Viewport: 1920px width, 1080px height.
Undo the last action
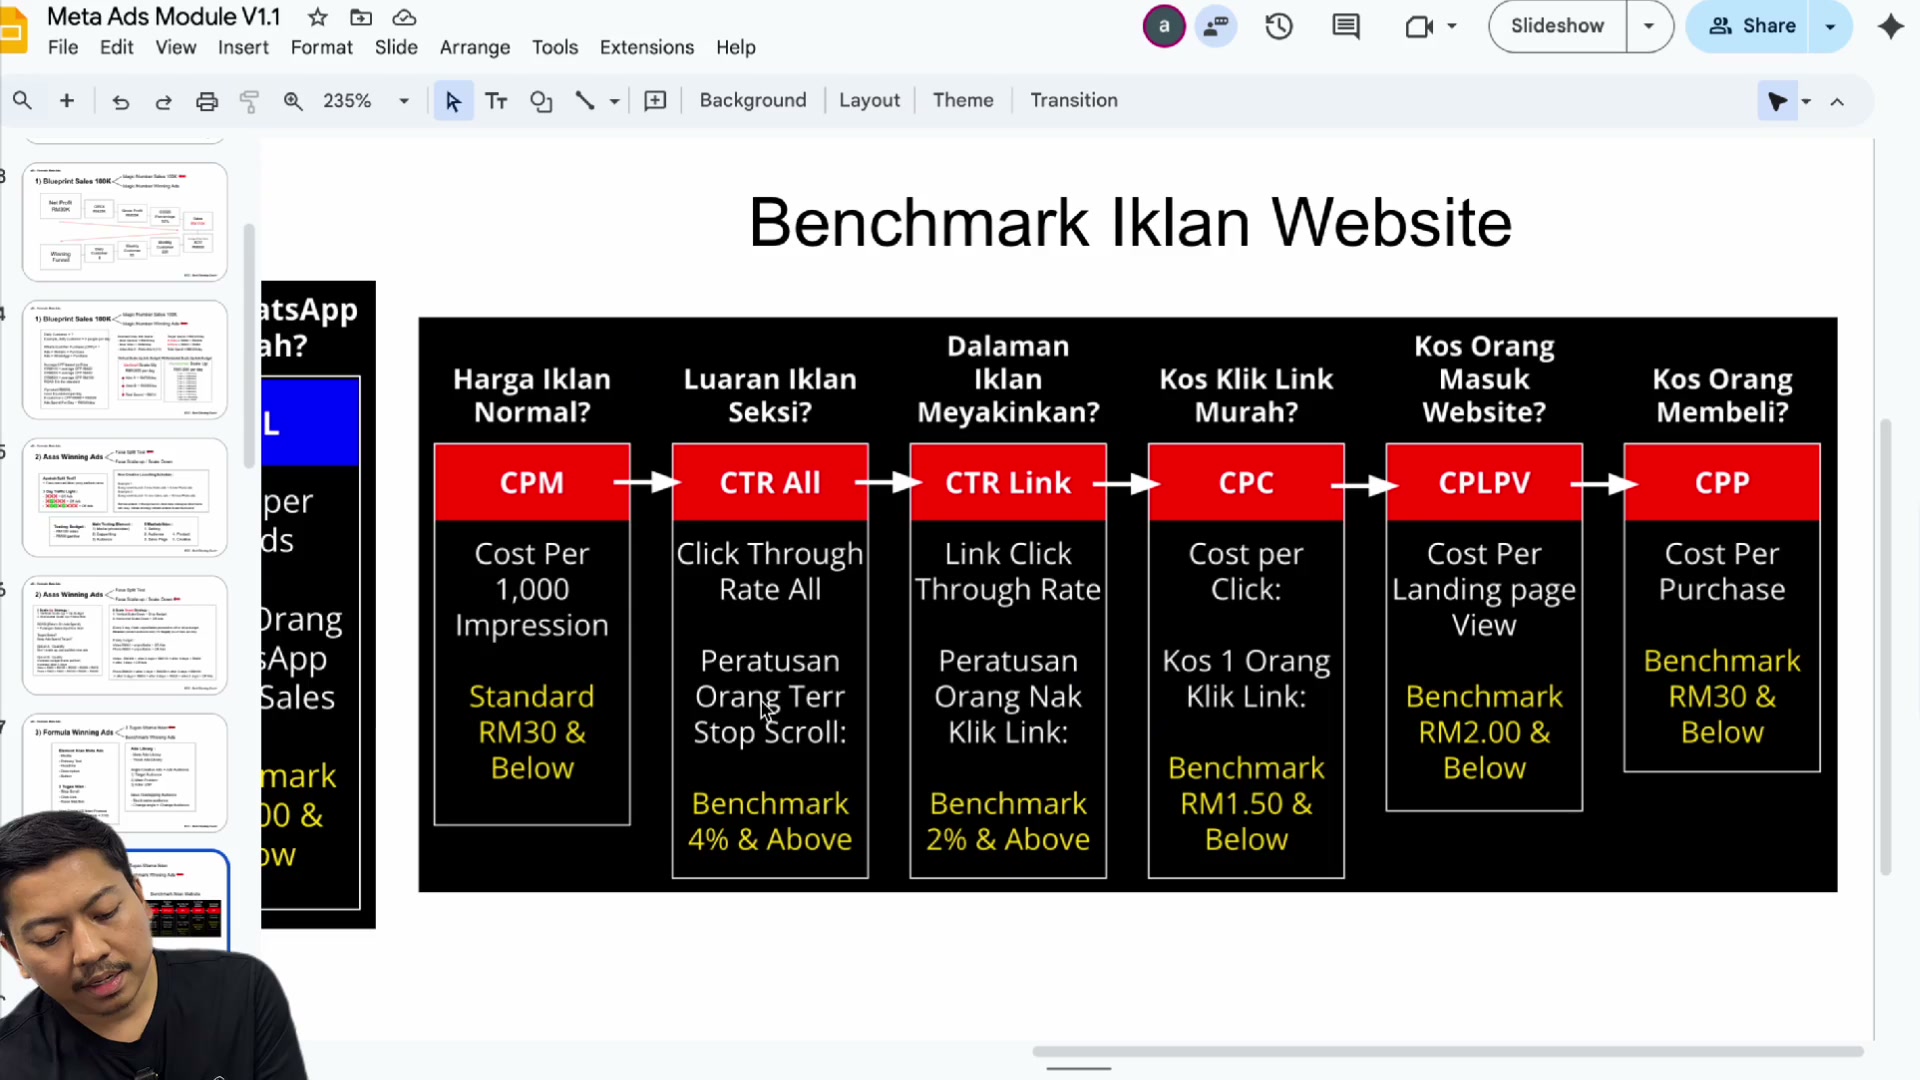coord(120,101)
